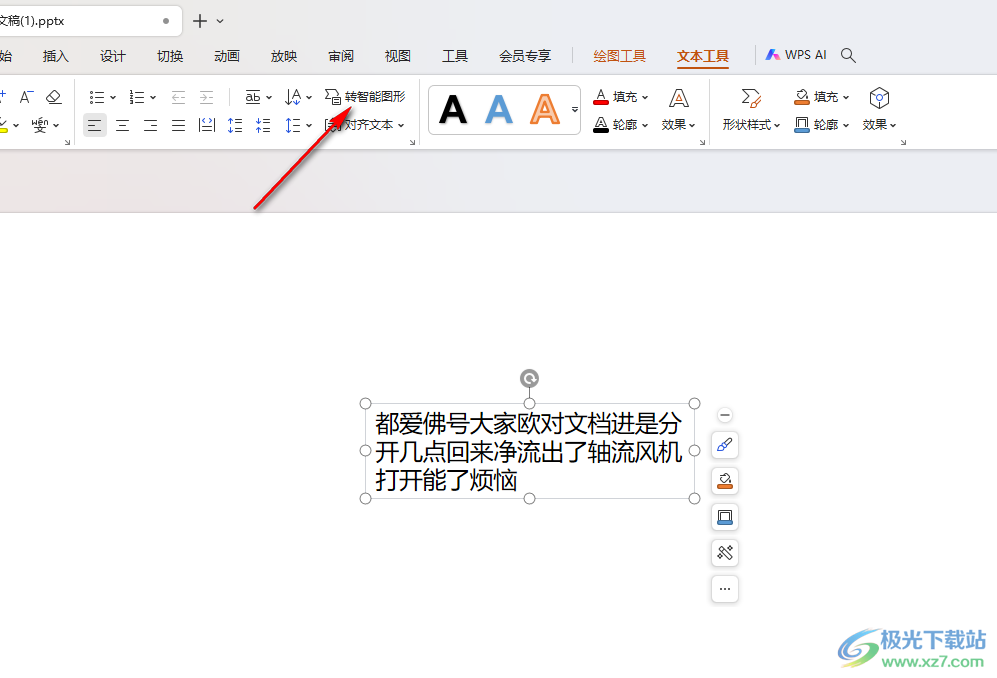Clear formatting with the eraser icon
Viewport: 997px width, 678px height.
coord(53,97)
